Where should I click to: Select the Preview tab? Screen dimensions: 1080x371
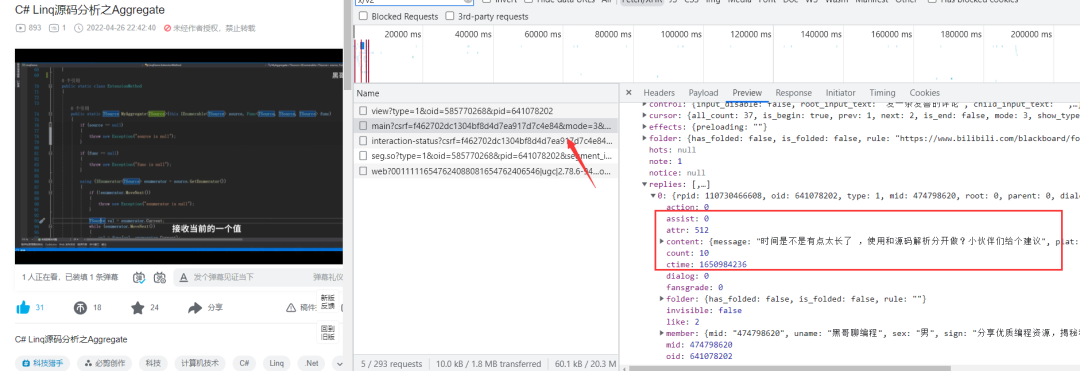747,93
